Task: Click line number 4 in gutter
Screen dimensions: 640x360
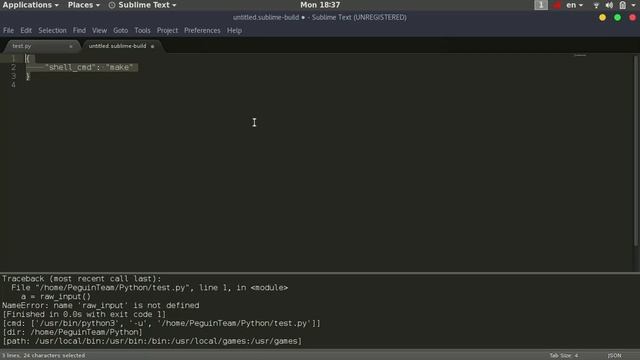Action: click(x=13, y=85)
